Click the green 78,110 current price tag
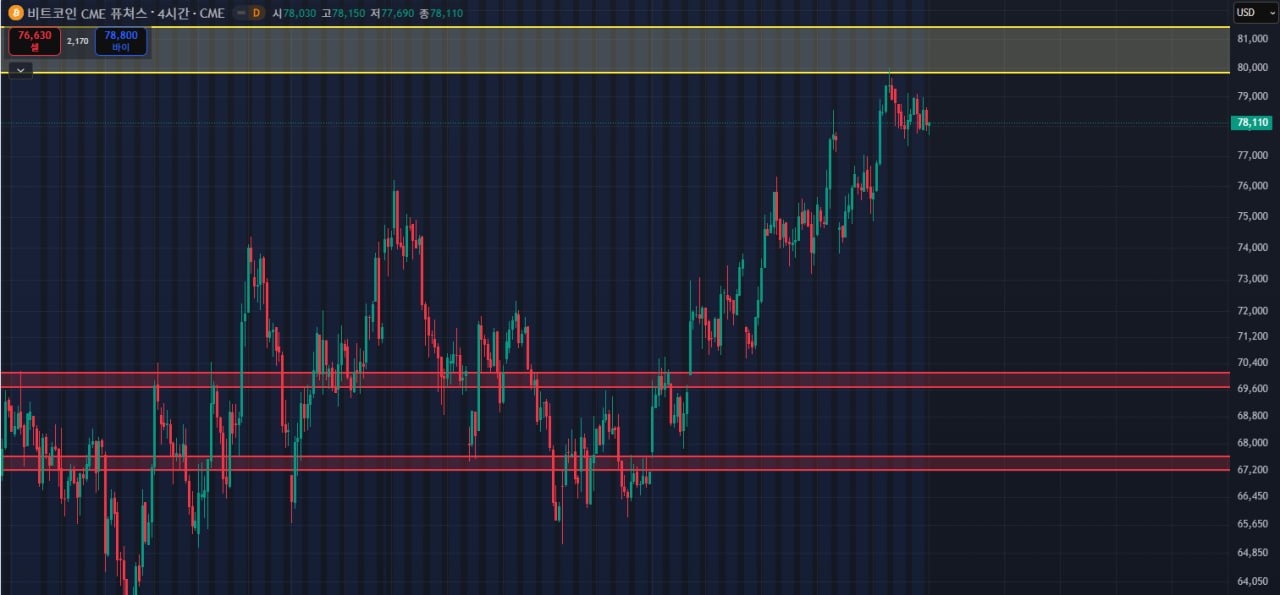The image size is (1280, 595). (x=1253, y=122)
